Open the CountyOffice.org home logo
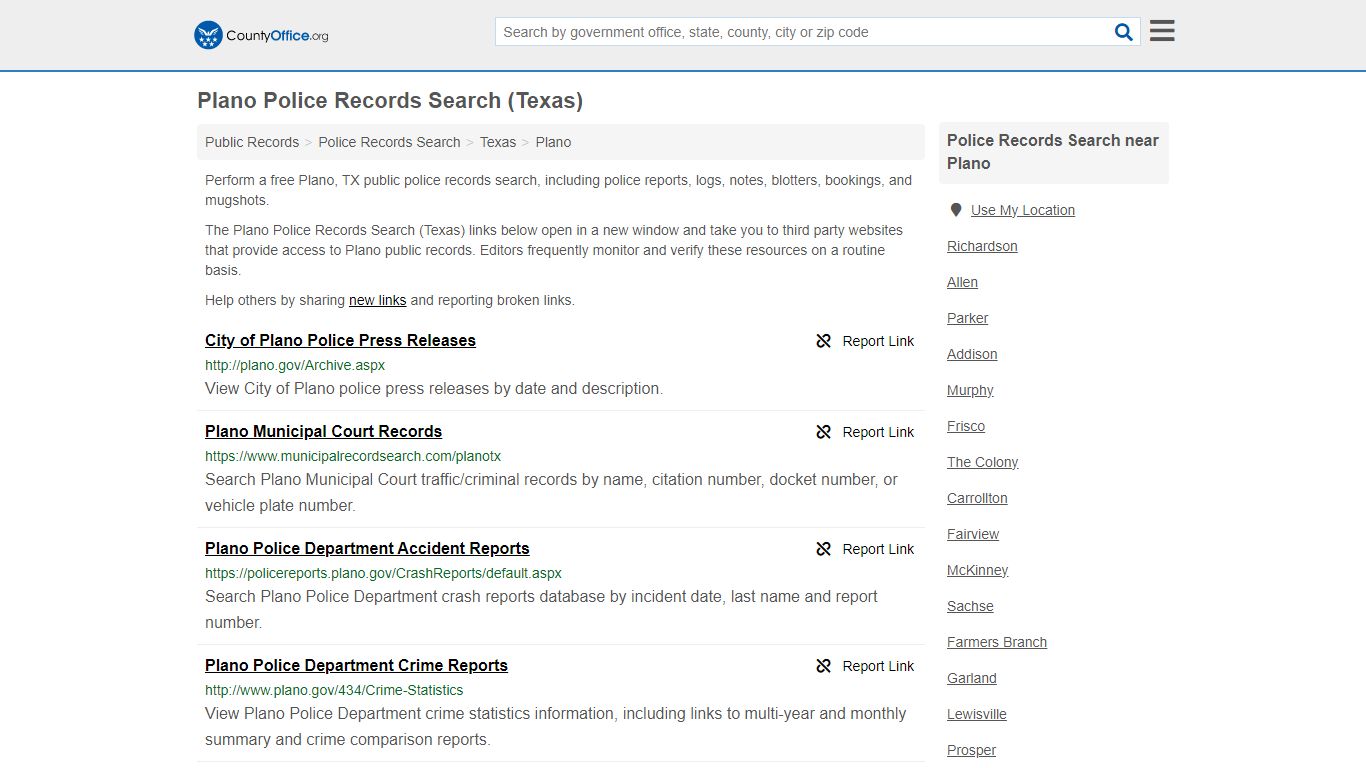Screen dimensions: 1366x768 coord(261,35)
